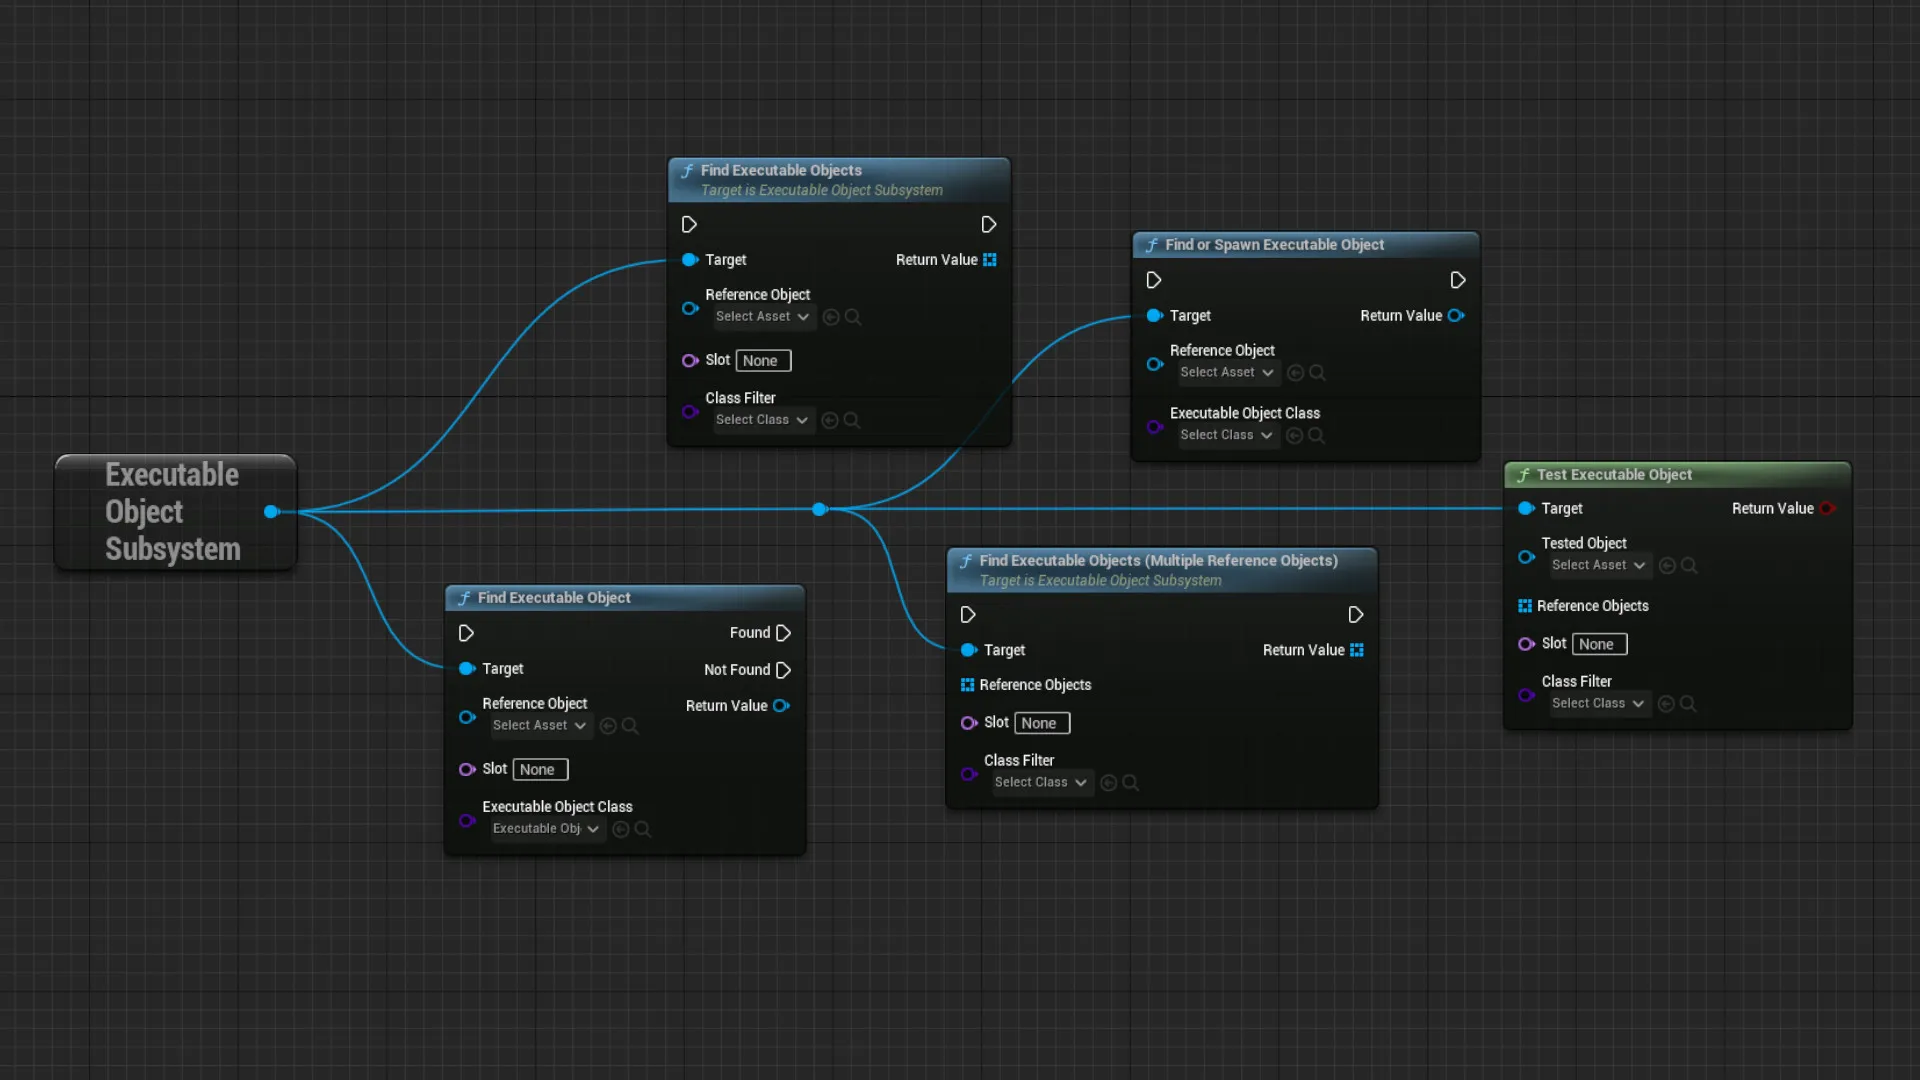Click input exec pin on Find Executable Objects
1920x1080 pixels.
pyautogui.click(x=689, y=224)
